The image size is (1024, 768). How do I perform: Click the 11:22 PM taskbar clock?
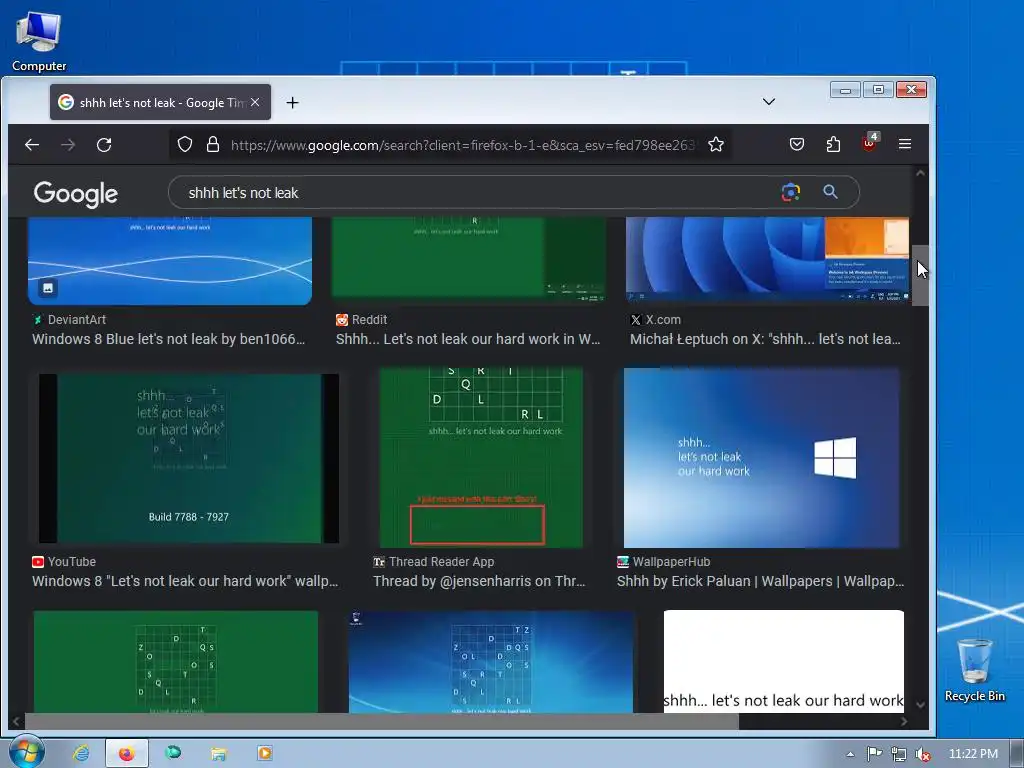973,754
